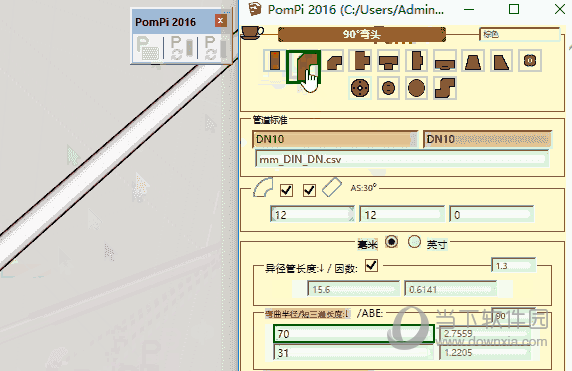Open the first 12 value combo box

coord(312,214)
